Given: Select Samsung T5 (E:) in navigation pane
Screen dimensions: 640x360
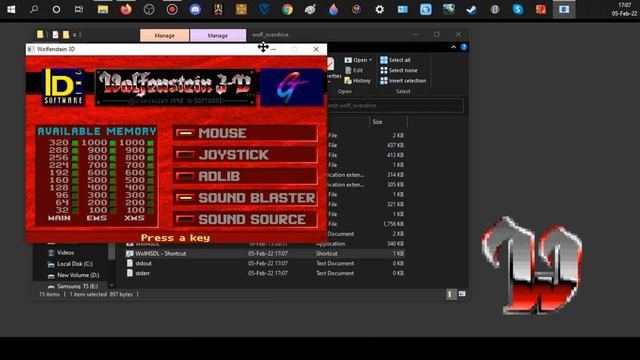Looking at the screenshot, I should 73,286.
